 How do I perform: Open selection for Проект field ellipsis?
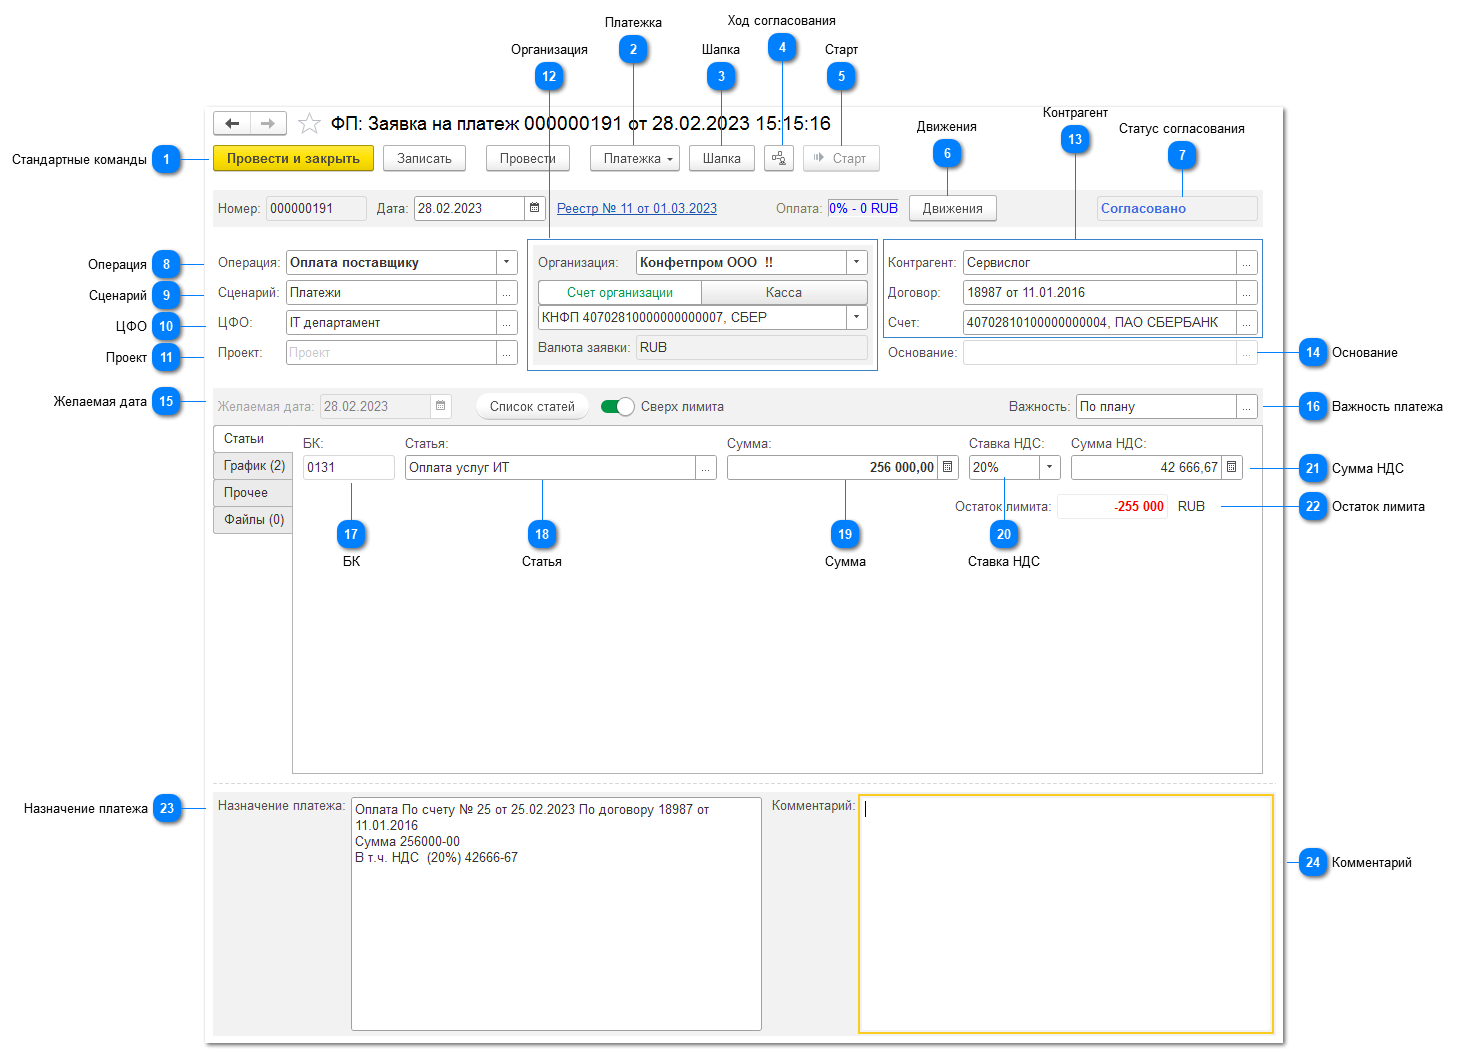pos(507,353)
